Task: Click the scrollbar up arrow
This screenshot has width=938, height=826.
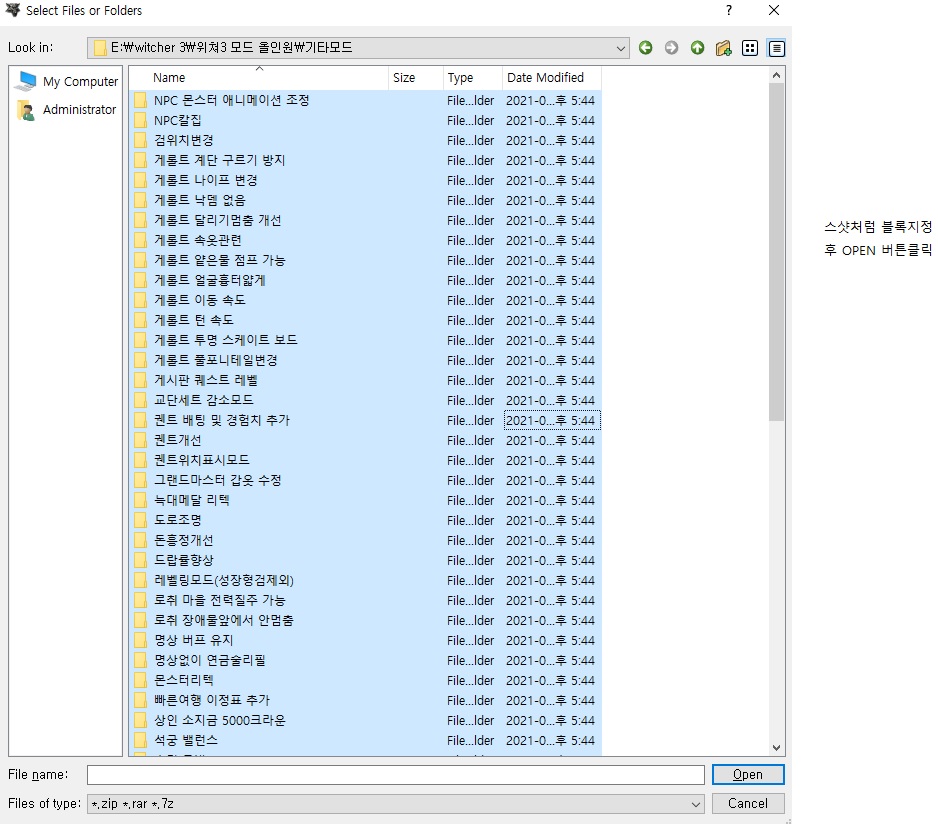Action: (776, 75)
